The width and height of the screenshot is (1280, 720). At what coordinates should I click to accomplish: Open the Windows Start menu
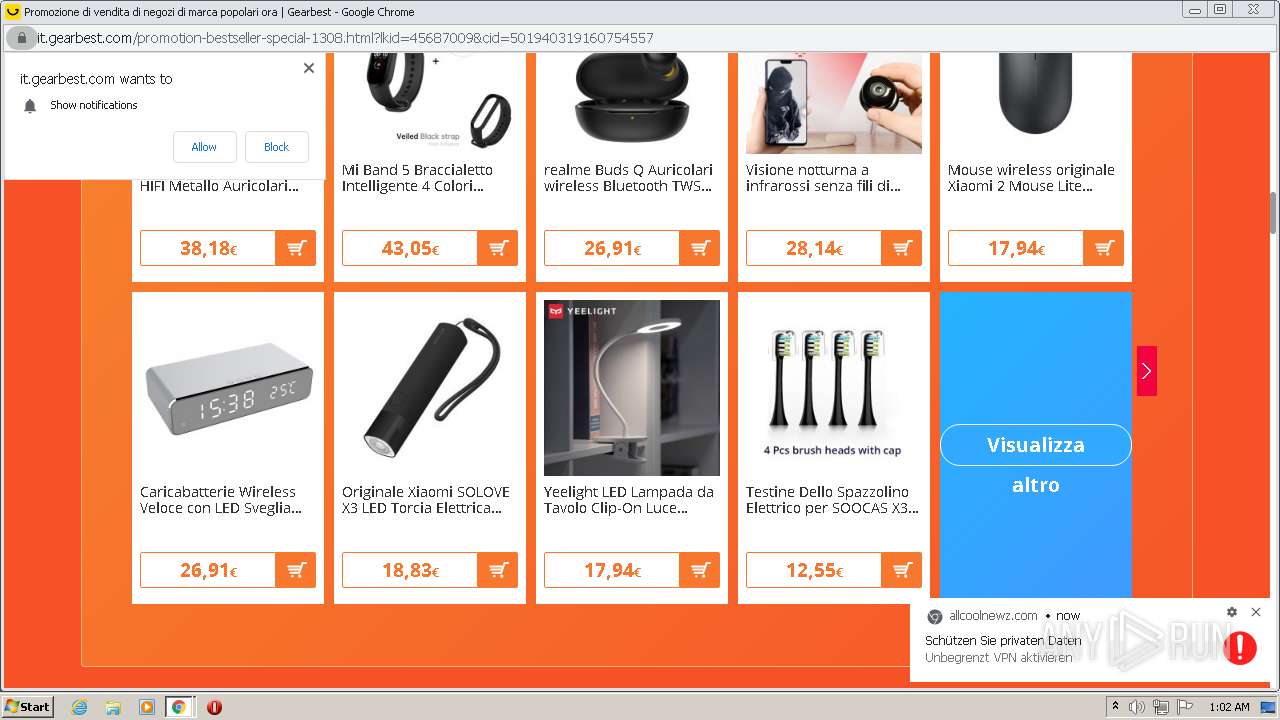(x=28, y=707)
